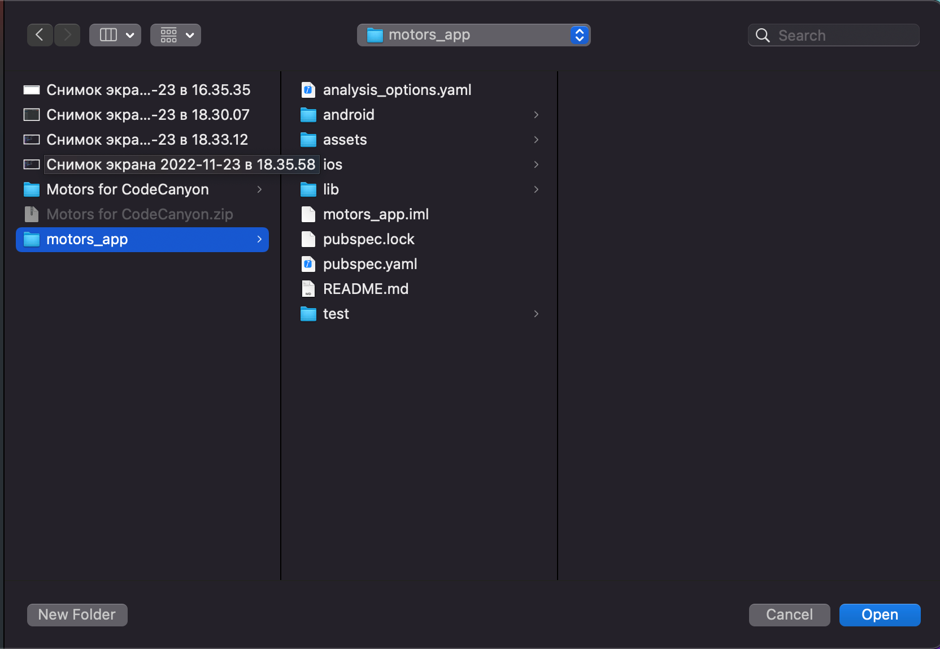Expand the test folder chevron
Viewport: 940px width, 649px height.
536,314
